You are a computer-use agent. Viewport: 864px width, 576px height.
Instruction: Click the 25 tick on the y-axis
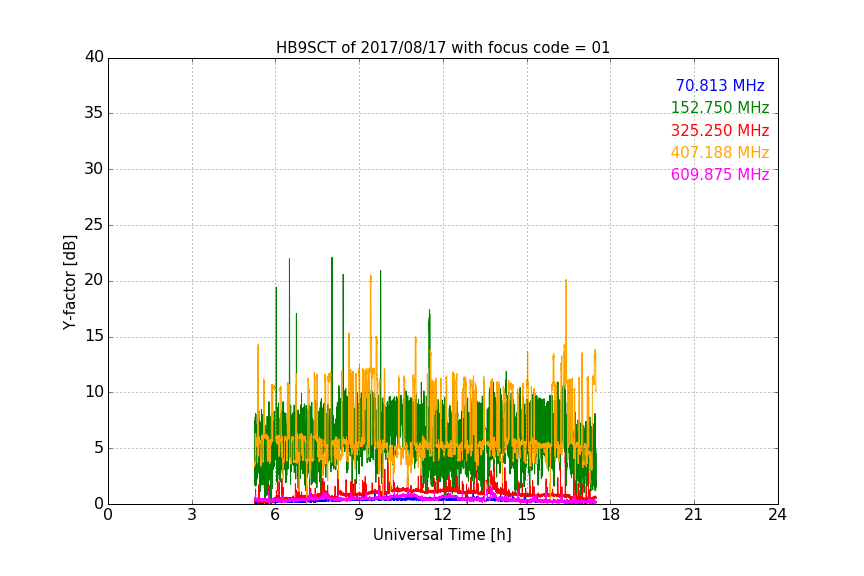coord(94,225)
